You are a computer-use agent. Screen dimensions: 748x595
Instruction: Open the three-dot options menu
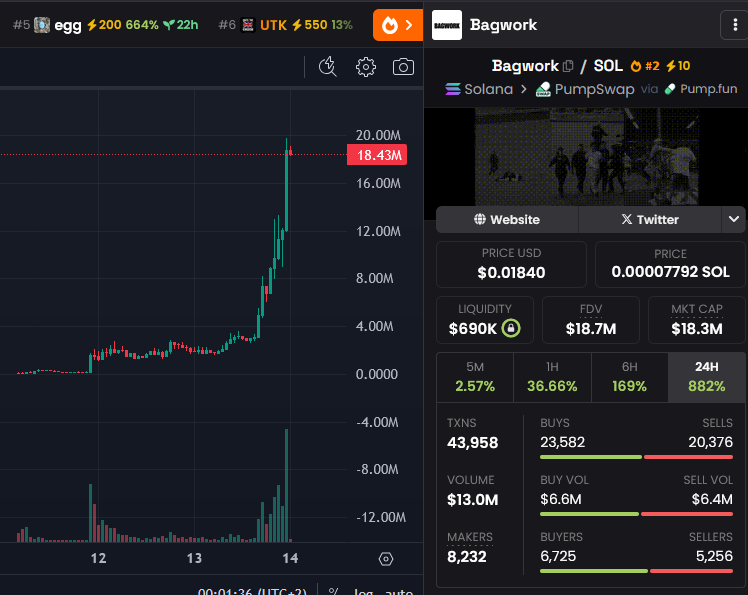pos(735,25)
